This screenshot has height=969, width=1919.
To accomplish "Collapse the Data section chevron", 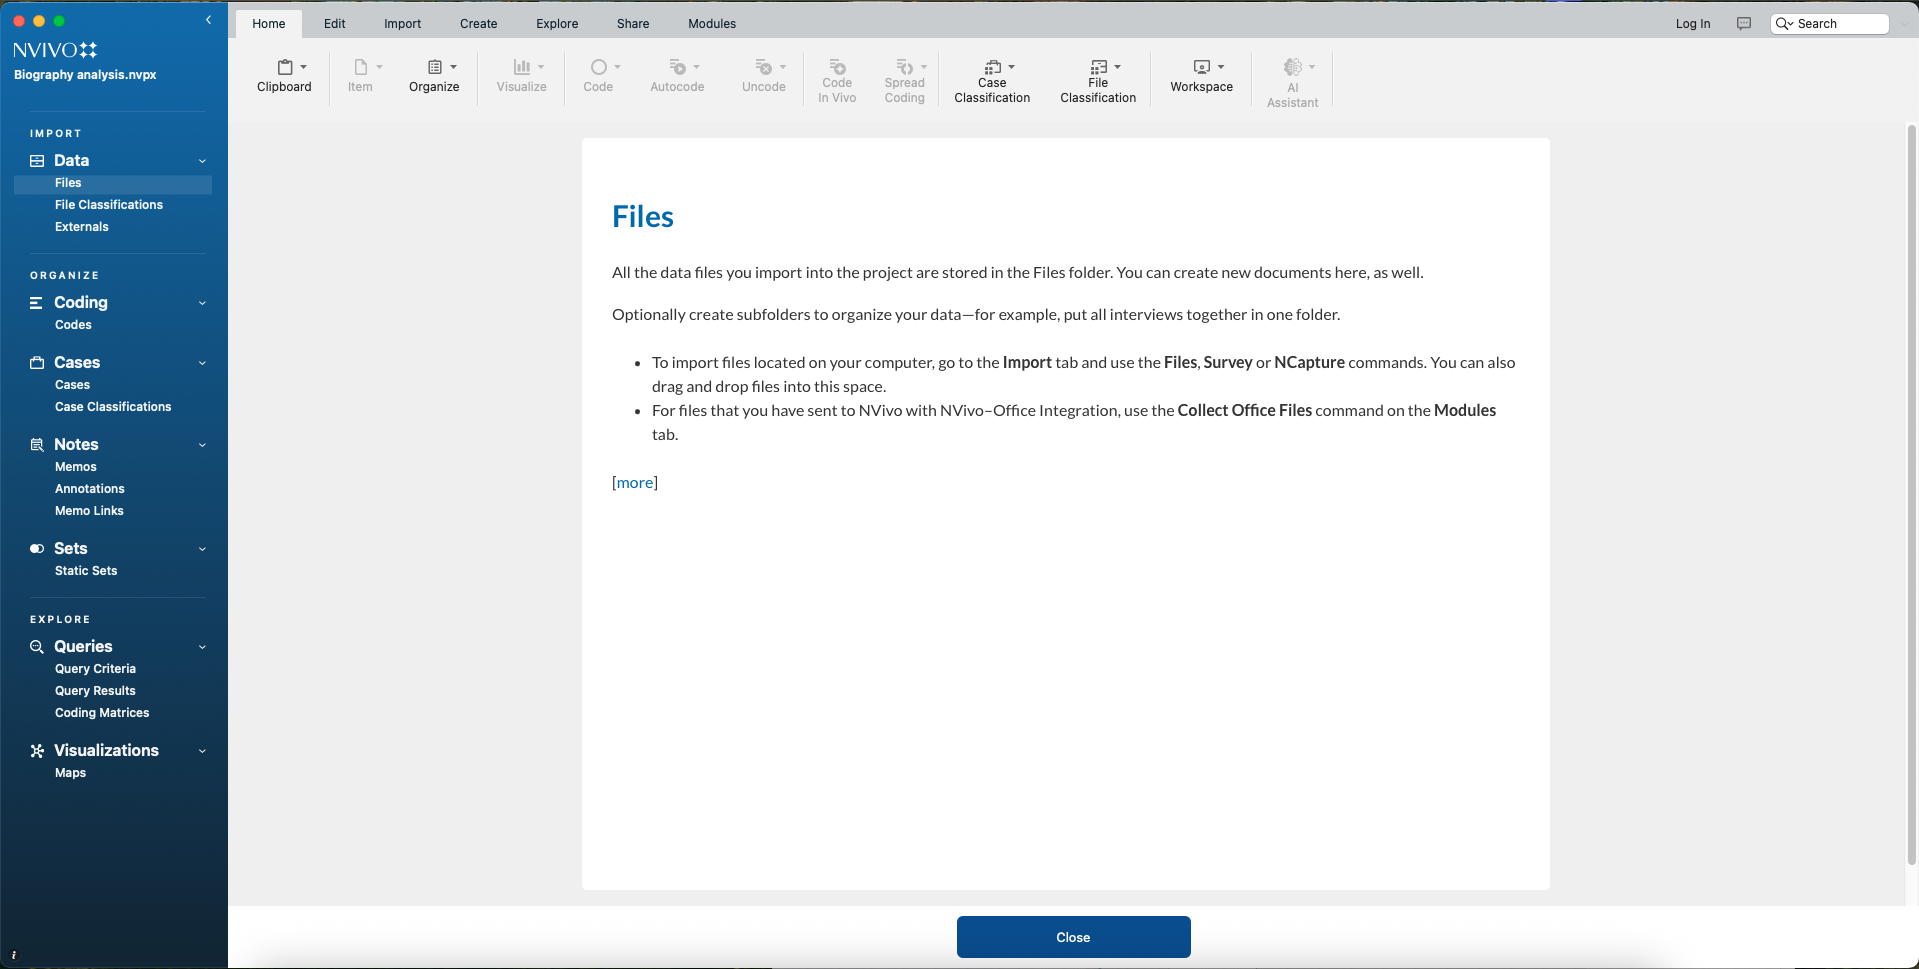I will pos(202,161).
